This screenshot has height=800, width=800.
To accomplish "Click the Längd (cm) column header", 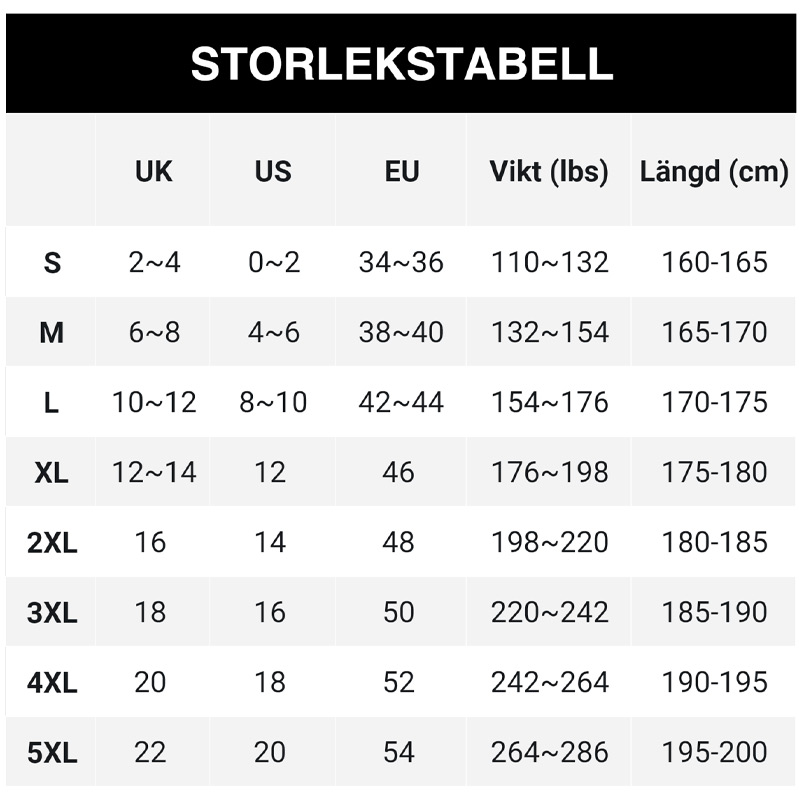I will (714, 171).
